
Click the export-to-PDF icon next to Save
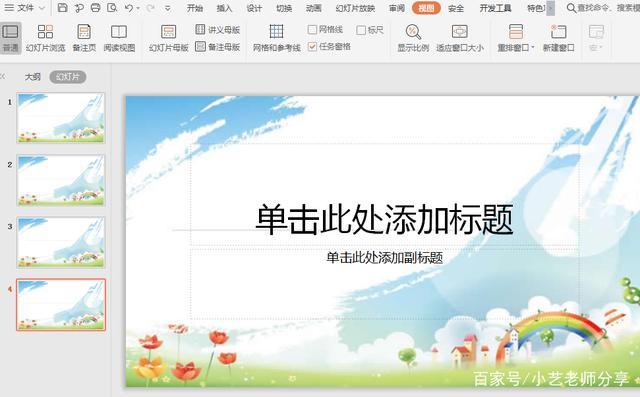coord(79,7)
